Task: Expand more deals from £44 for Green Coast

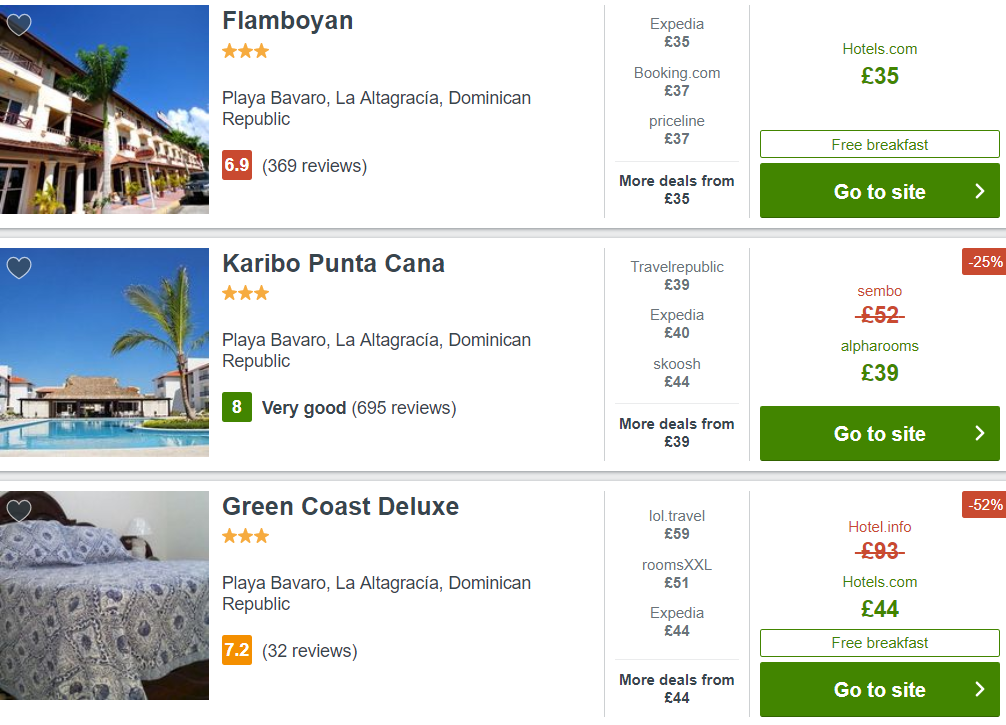Action: pyautogui.click(x=676, y=688)
